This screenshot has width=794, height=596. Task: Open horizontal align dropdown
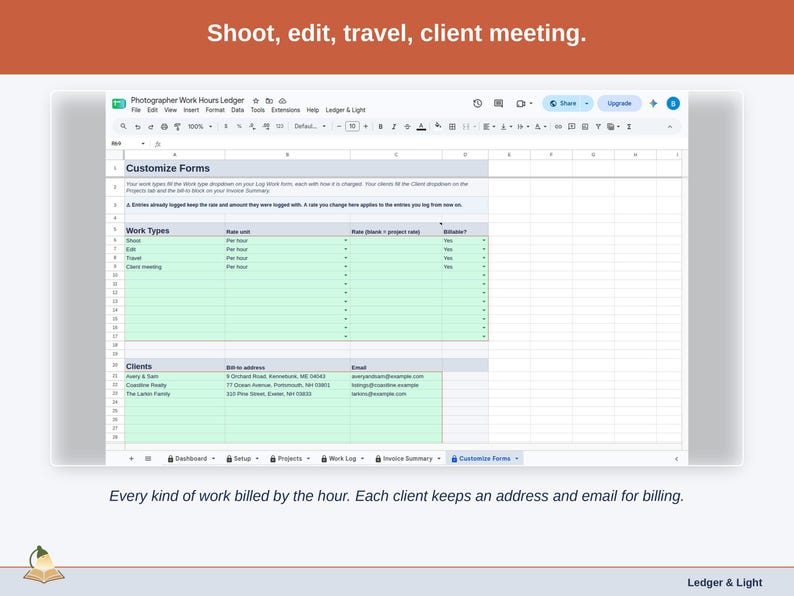[488, 127]
